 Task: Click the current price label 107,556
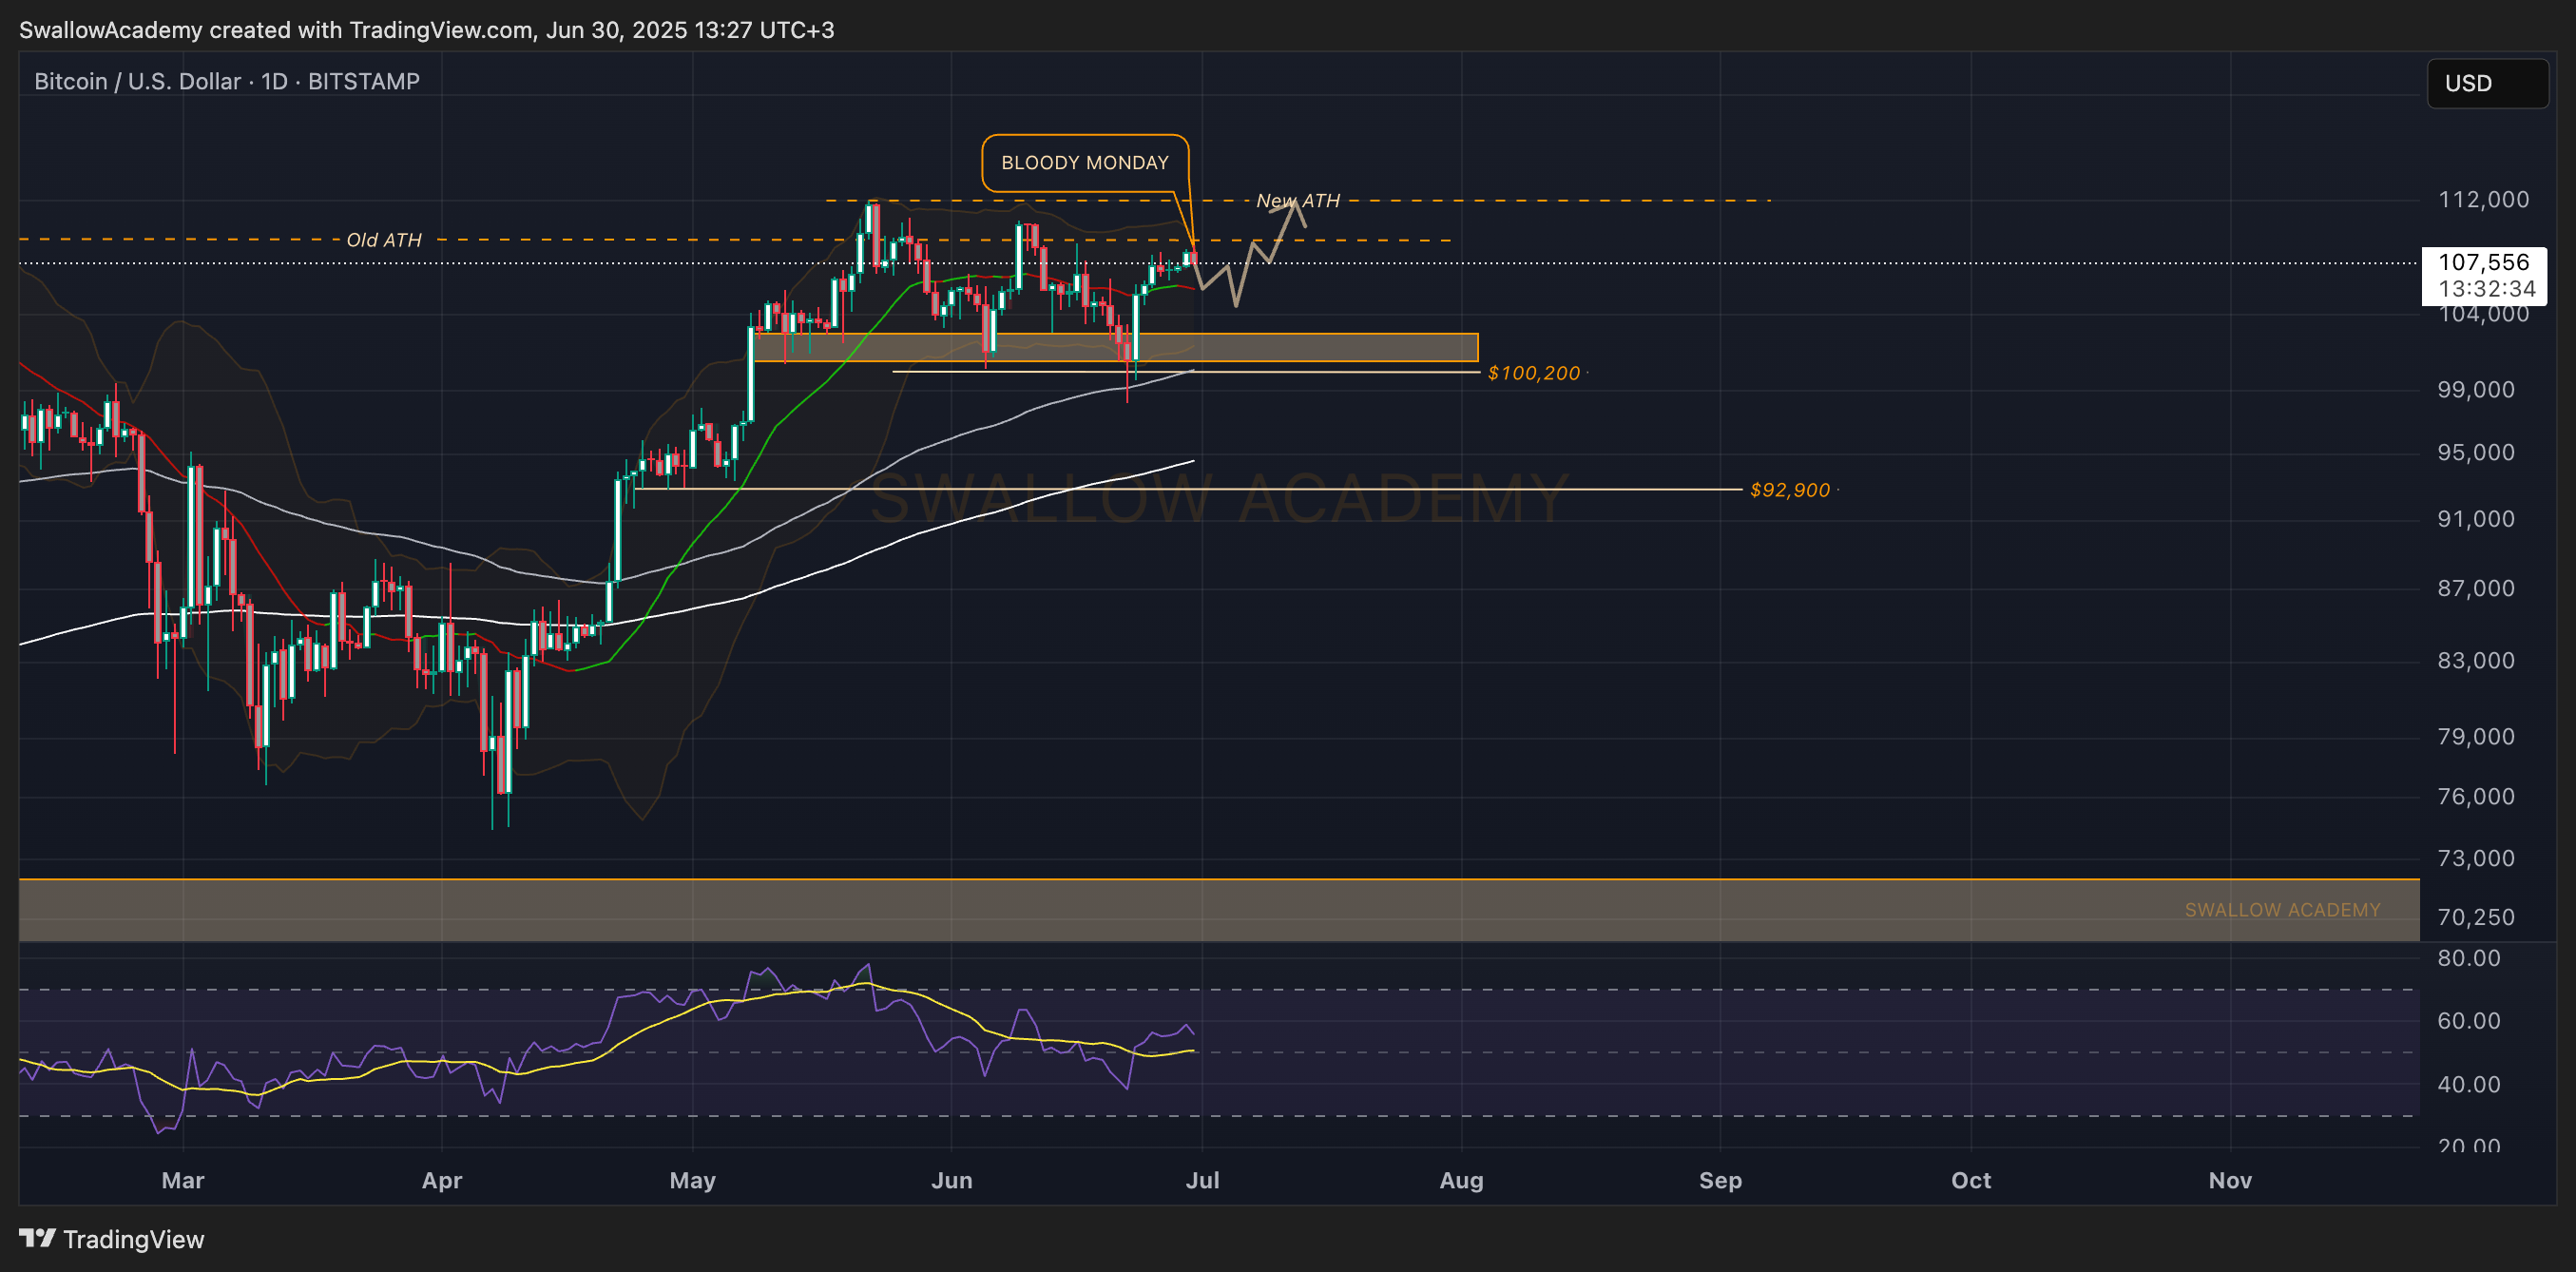coord(2483,262)
